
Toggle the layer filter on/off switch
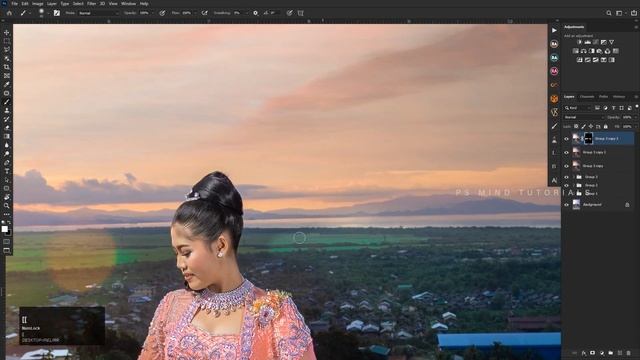pos(637,107)
